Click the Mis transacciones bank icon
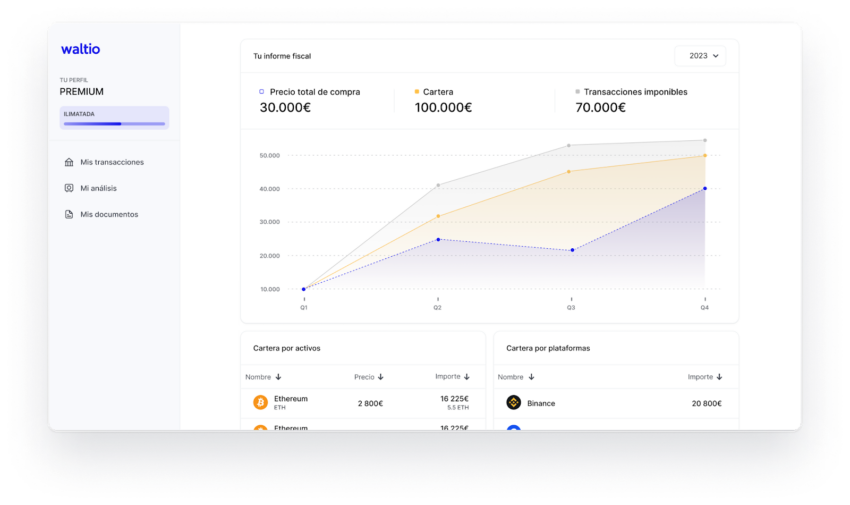Viewport: 850px width, 505px height. (68, 162)
